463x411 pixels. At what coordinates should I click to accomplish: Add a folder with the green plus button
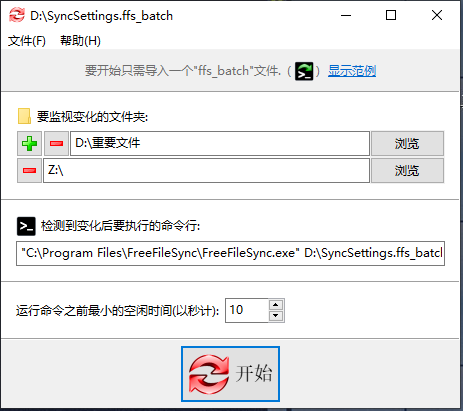click(x=29, y=144)
